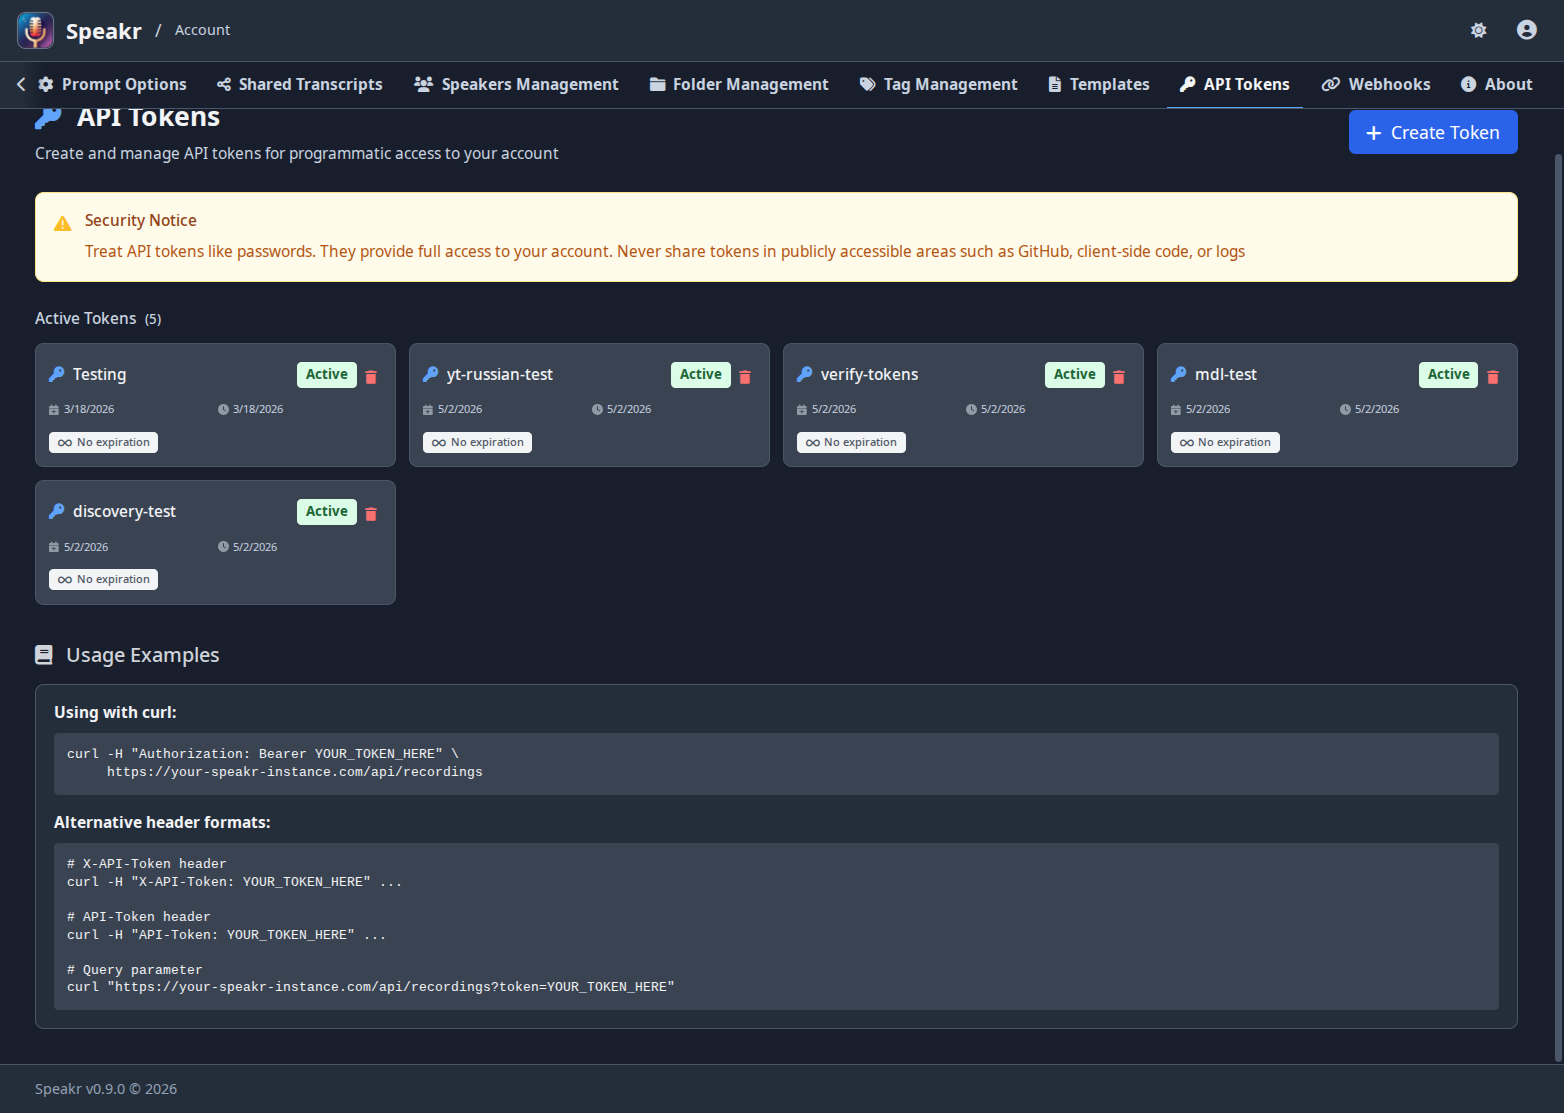Click the Alternative header formats heading
Image resolution: width=1564 pixels, height=1113 pixels.
162,822
